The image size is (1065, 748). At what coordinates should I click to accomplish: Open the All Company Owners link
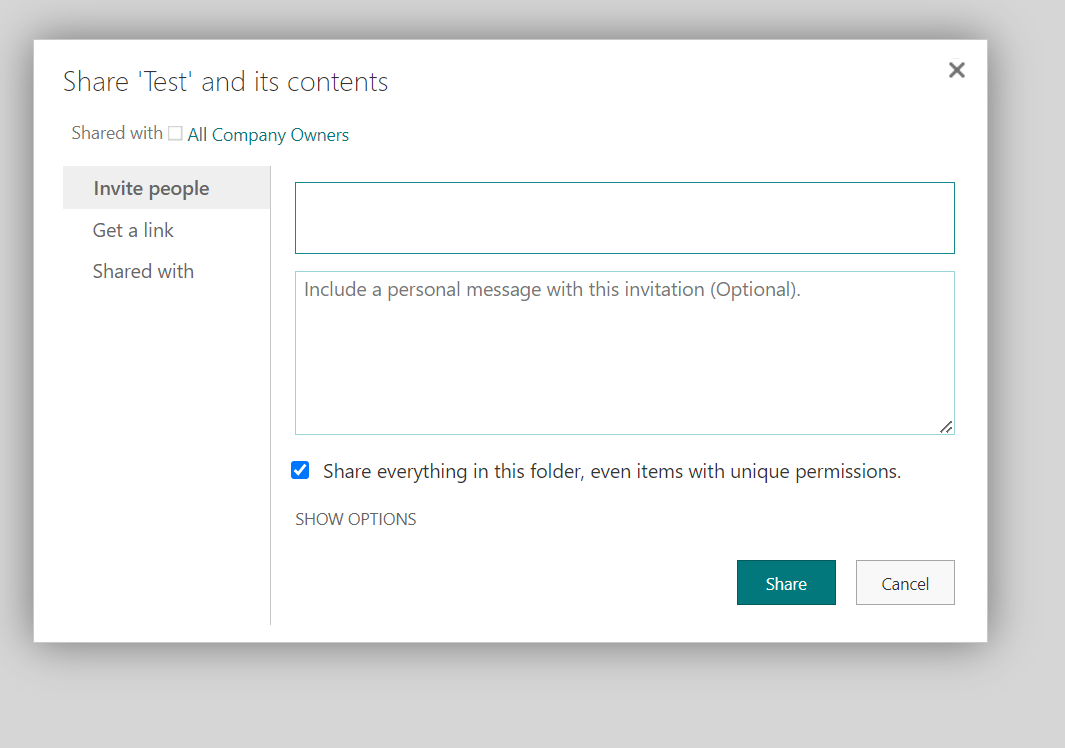point(268,135)
